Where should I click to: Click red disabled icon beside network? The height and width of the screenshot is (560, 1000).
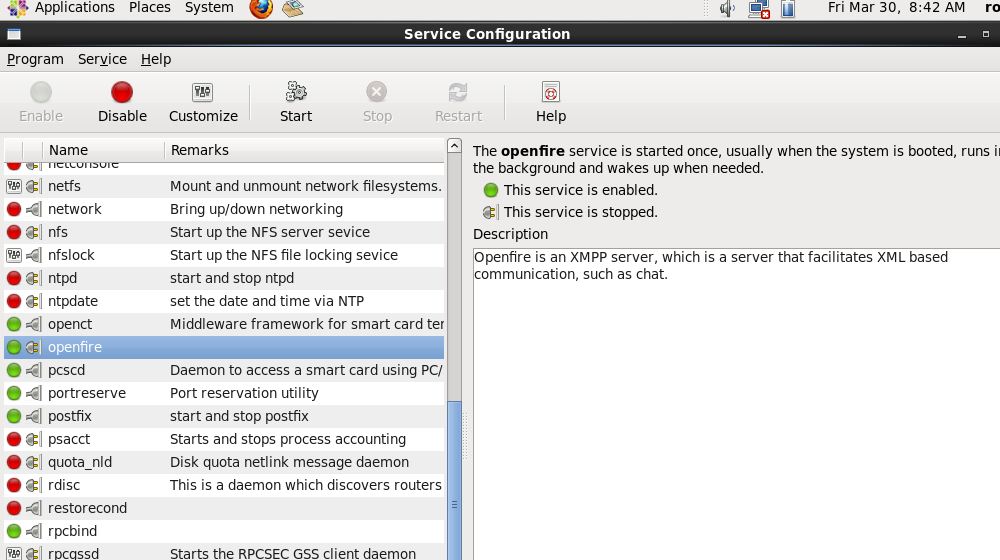coord(13,209)
